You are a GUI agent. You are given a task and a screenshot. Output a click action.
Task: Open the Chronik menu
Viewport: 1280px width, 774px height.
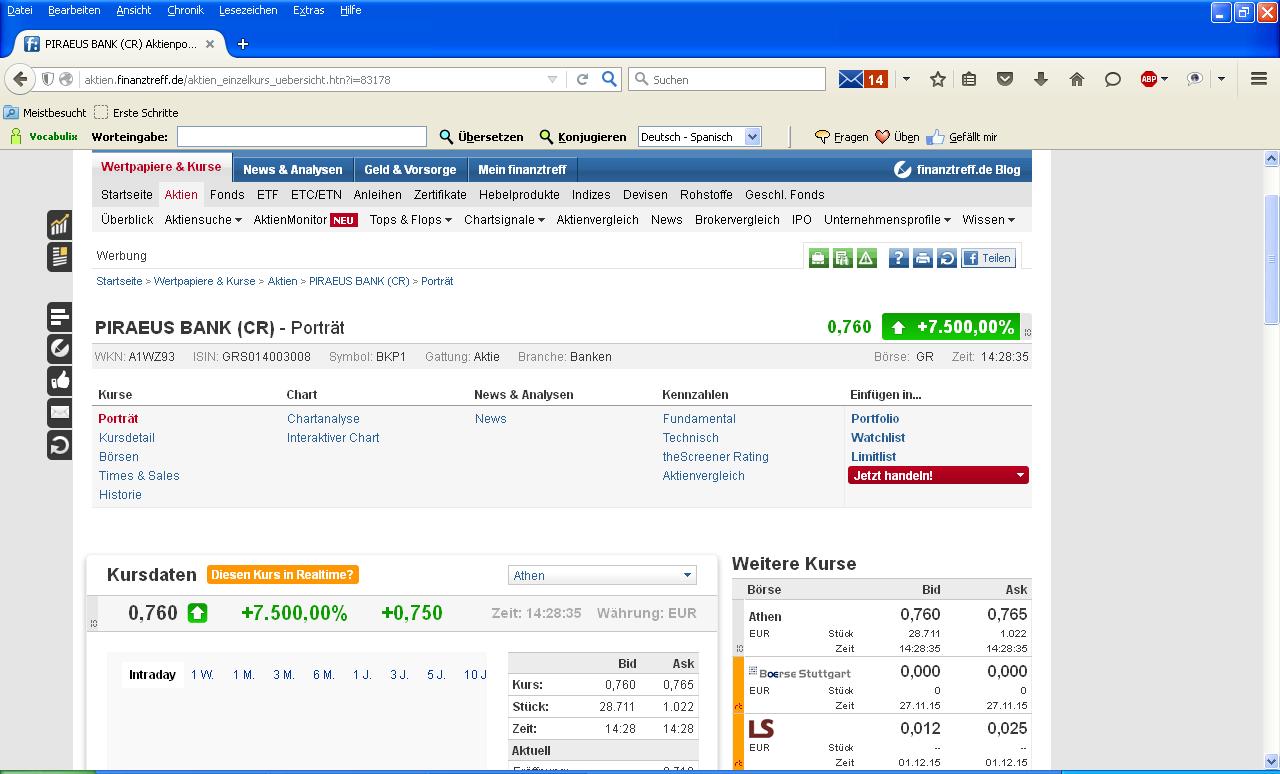click(185, 10)
